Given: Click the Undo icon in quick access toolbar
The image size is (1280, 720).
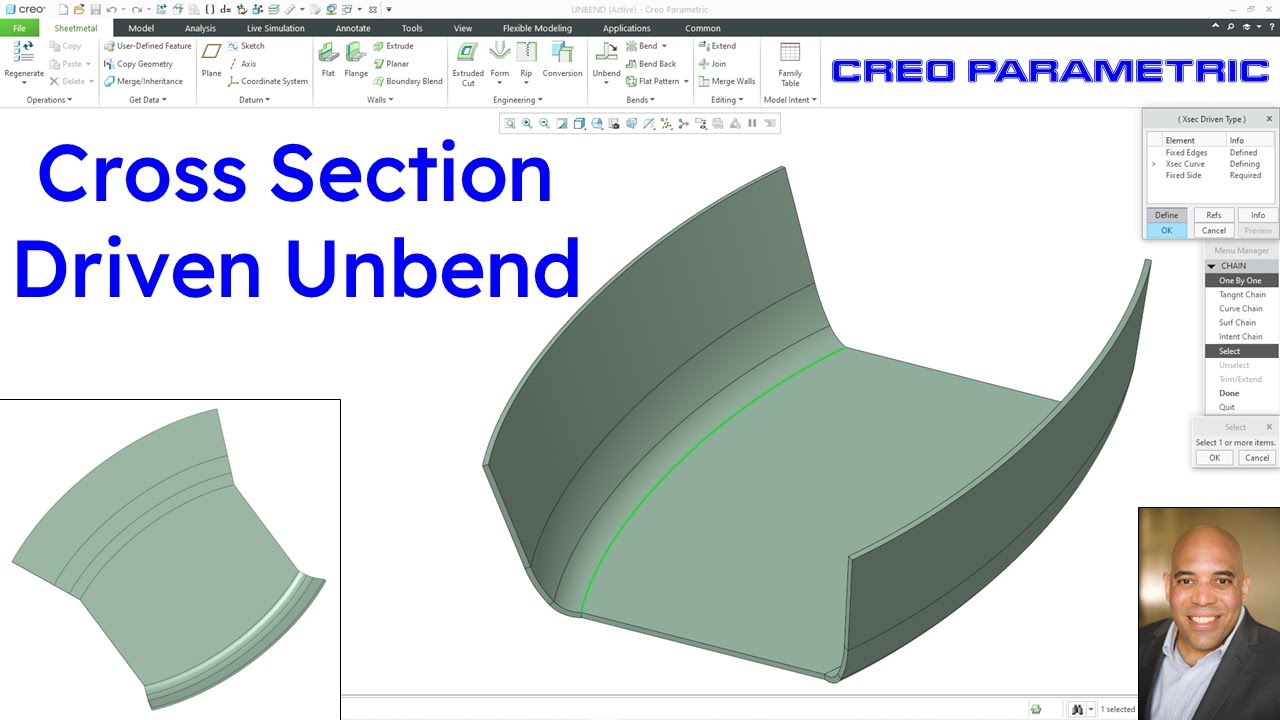Looking at the screenshot, I should [x=111, y=9].
